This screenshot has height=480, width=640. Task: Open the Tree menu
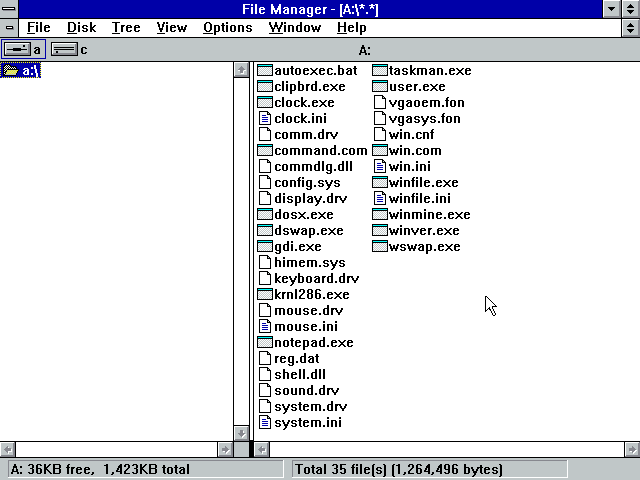coord(126,28)
